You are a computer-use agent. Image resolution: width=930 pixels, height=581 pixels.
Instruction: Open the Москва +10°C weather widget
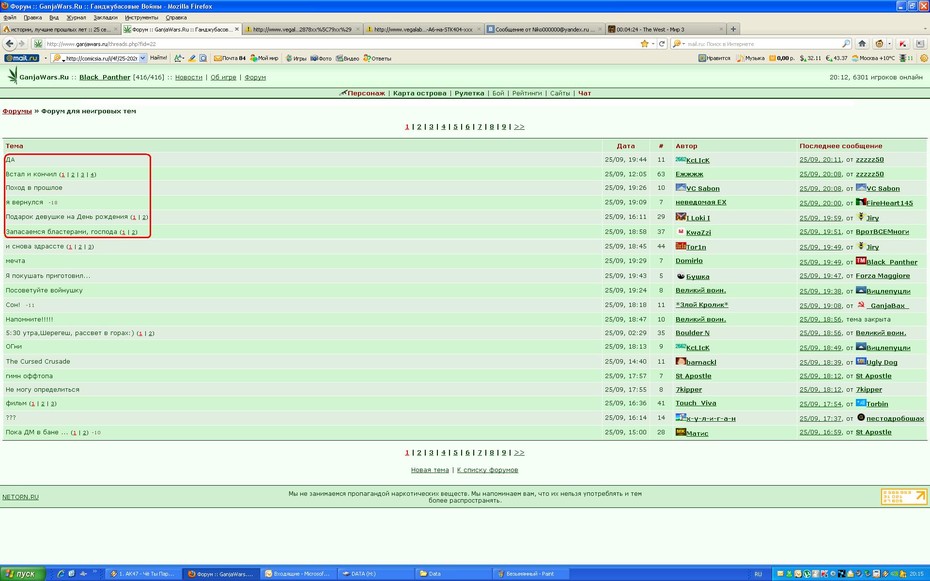873,58
